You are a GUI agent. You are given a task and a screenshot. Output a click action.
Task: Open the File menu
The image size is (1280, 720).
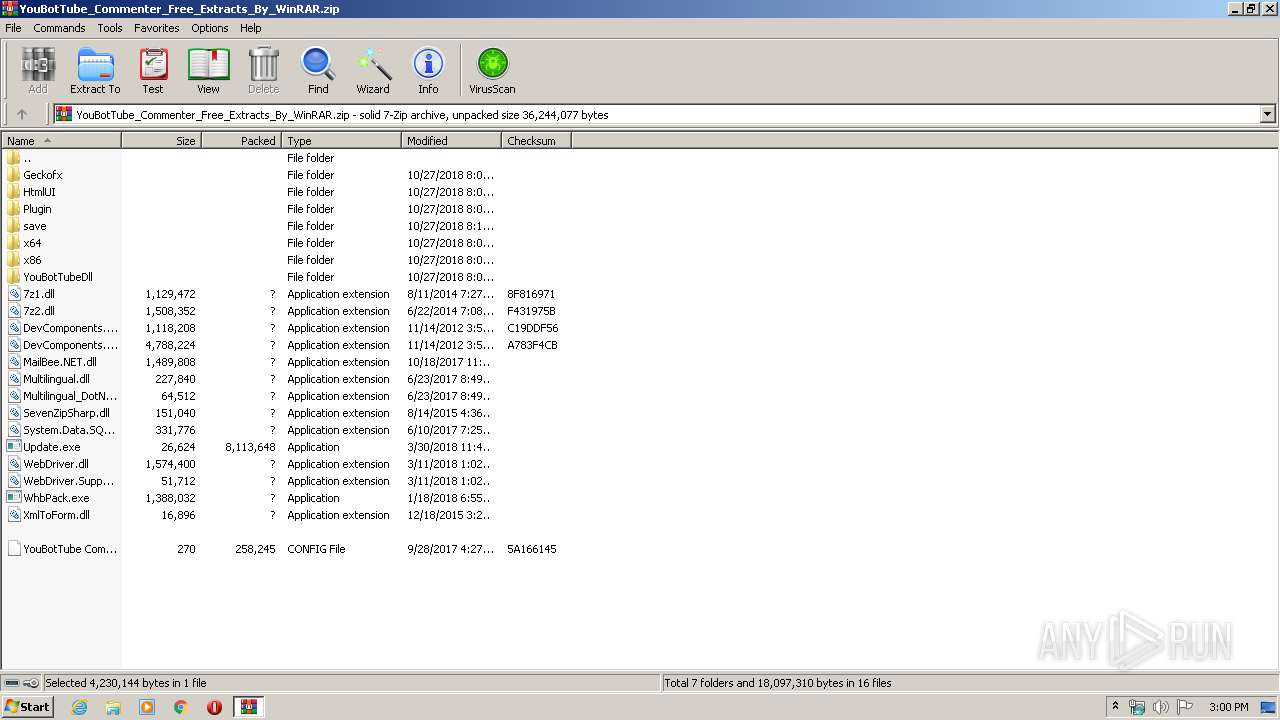(x=13, y=28)
